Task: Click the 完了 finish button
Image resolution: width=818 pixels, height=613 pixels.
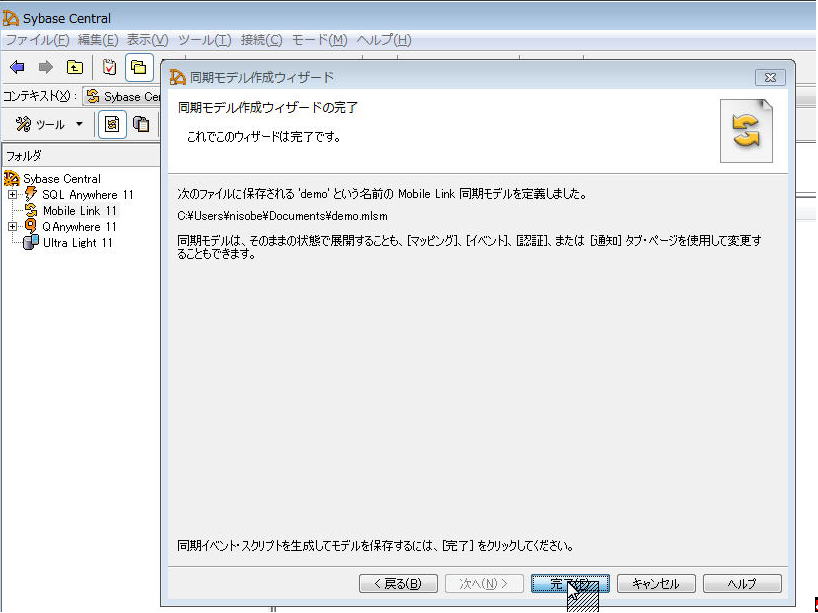Action: click(x=570, y=584)
